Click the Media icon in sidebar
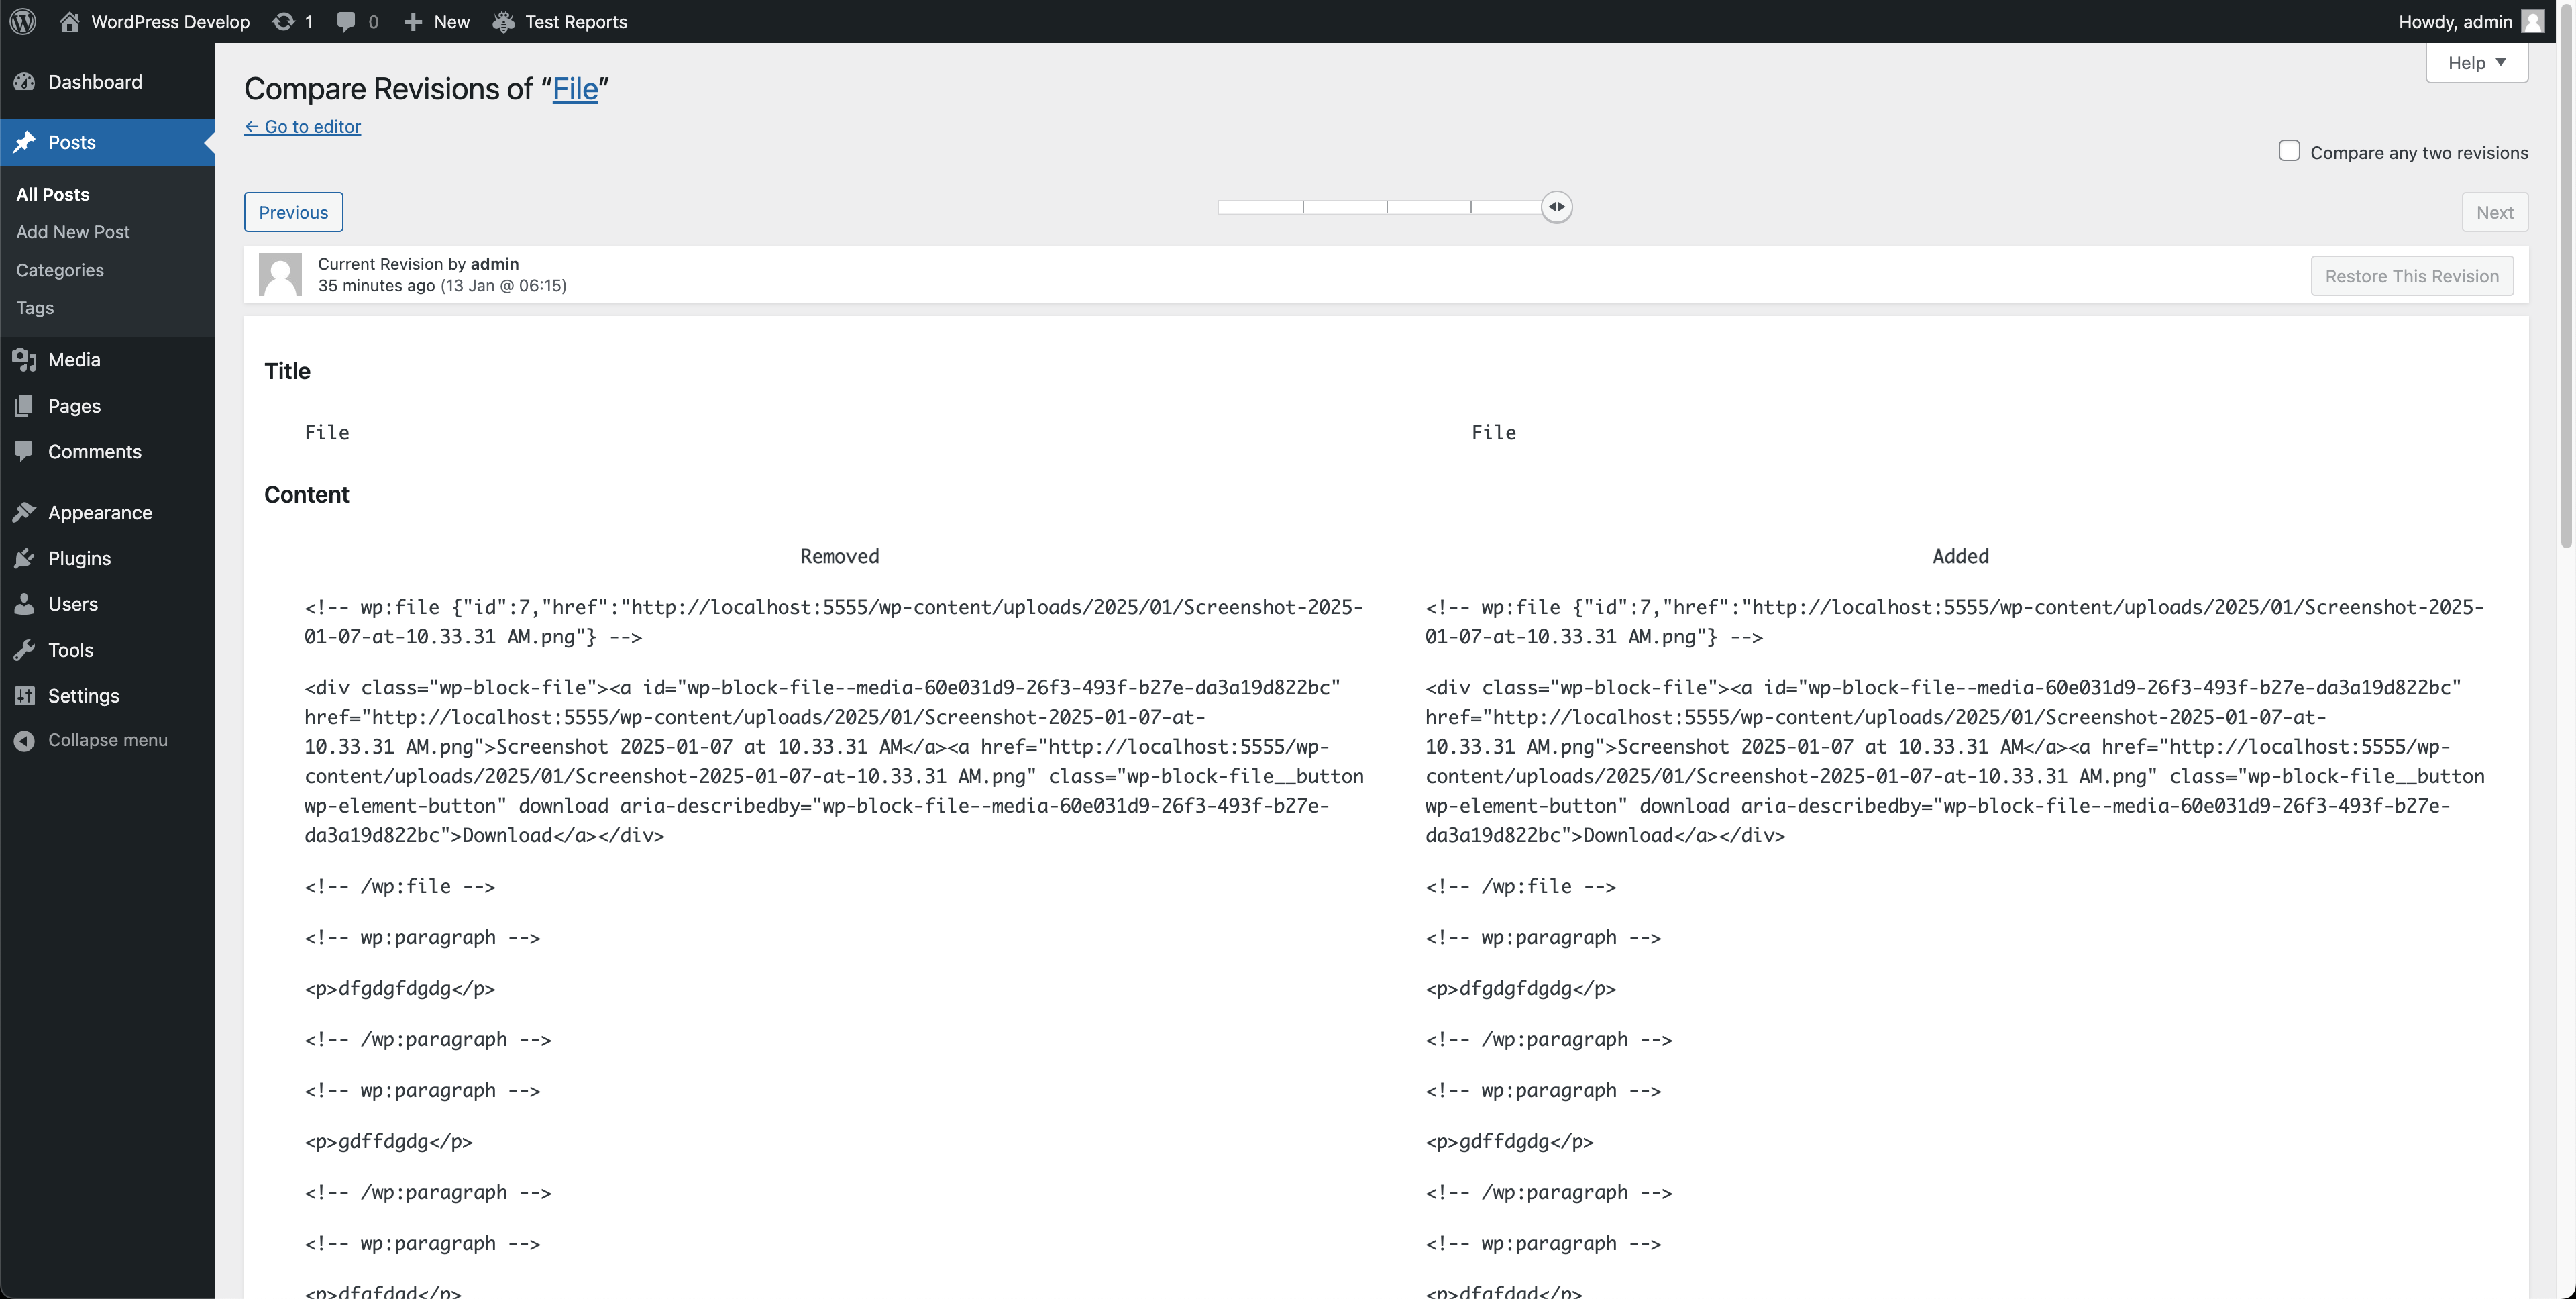 tap(25, 359)
